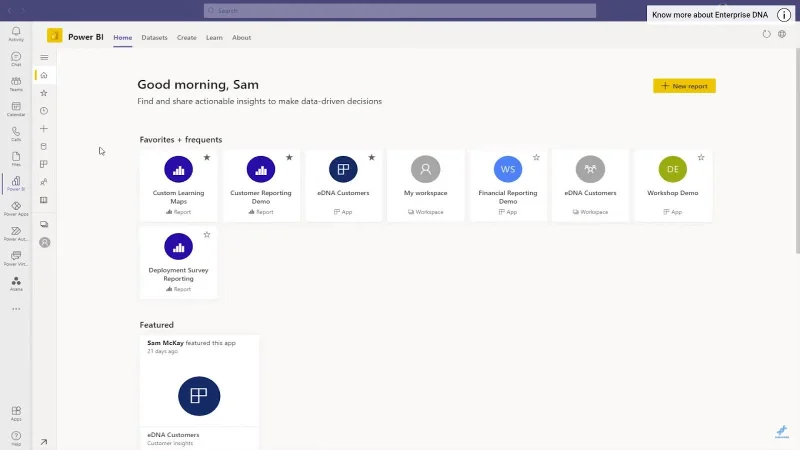The image size is (800, 450).
Task: Open Custom Learning Maps report card
Action: tap(178, 185)
